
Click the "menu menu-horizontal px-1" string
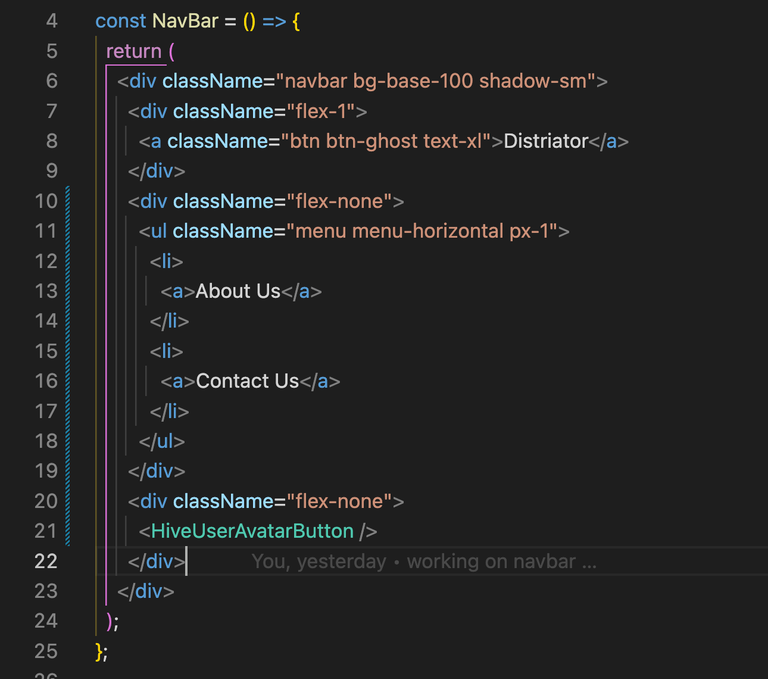(x=422, y=231)
